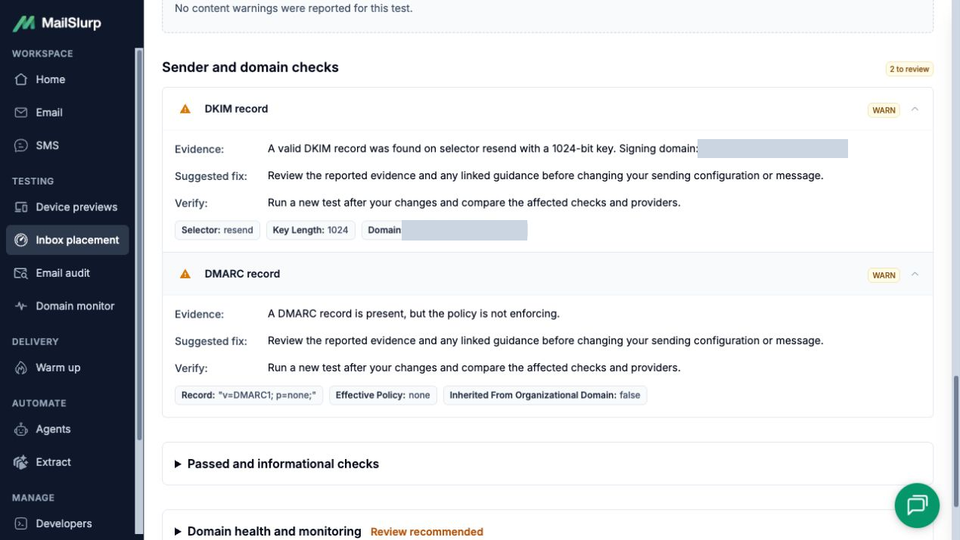
Task: Click the 'Key Length: 1024' tag
Action: [310, 230]
